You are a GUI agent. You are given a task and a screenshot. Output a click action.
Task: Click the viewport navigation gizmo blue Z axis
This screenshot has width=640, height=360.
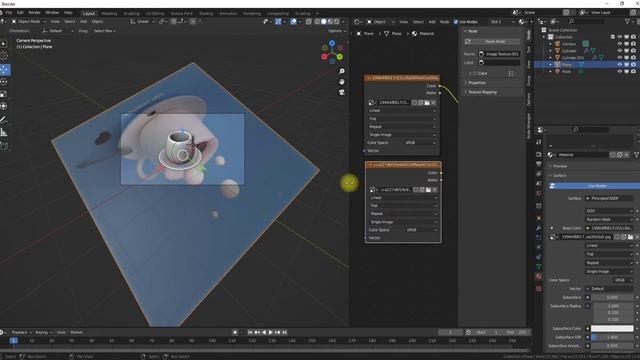[x=332, y=43]
